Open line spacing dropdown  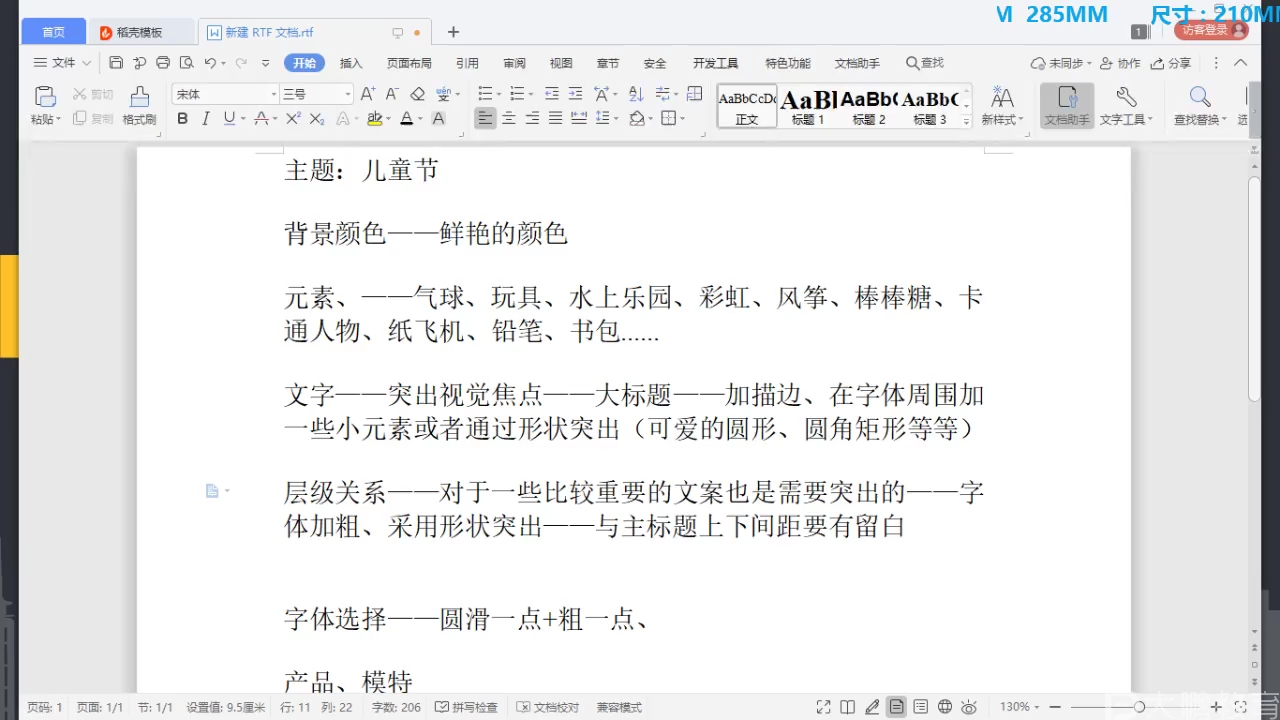pos(615,118)
